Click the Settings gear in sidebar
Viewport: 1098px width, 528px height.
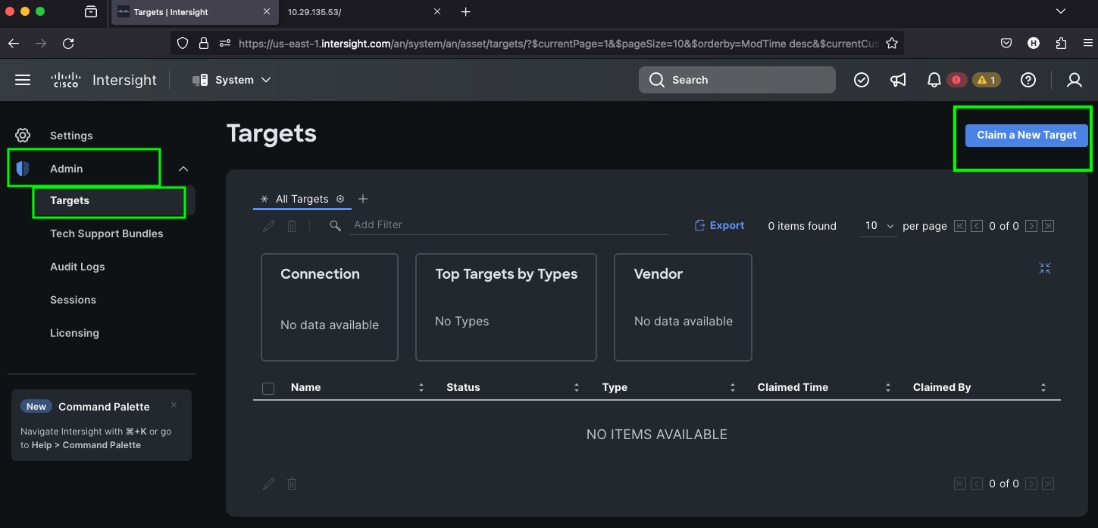tap(23, 135)
